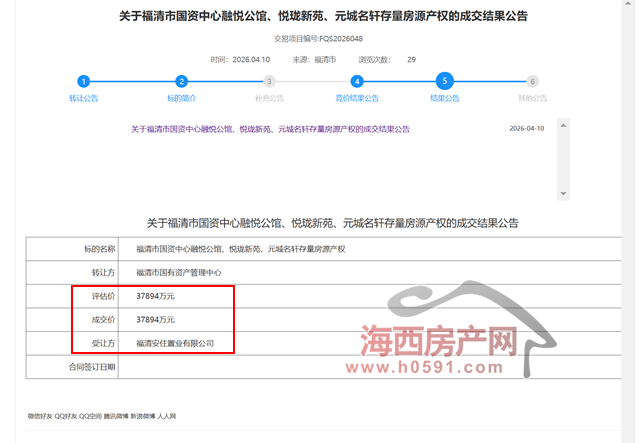
Task: Share to 微信好友
Action: 39,415
